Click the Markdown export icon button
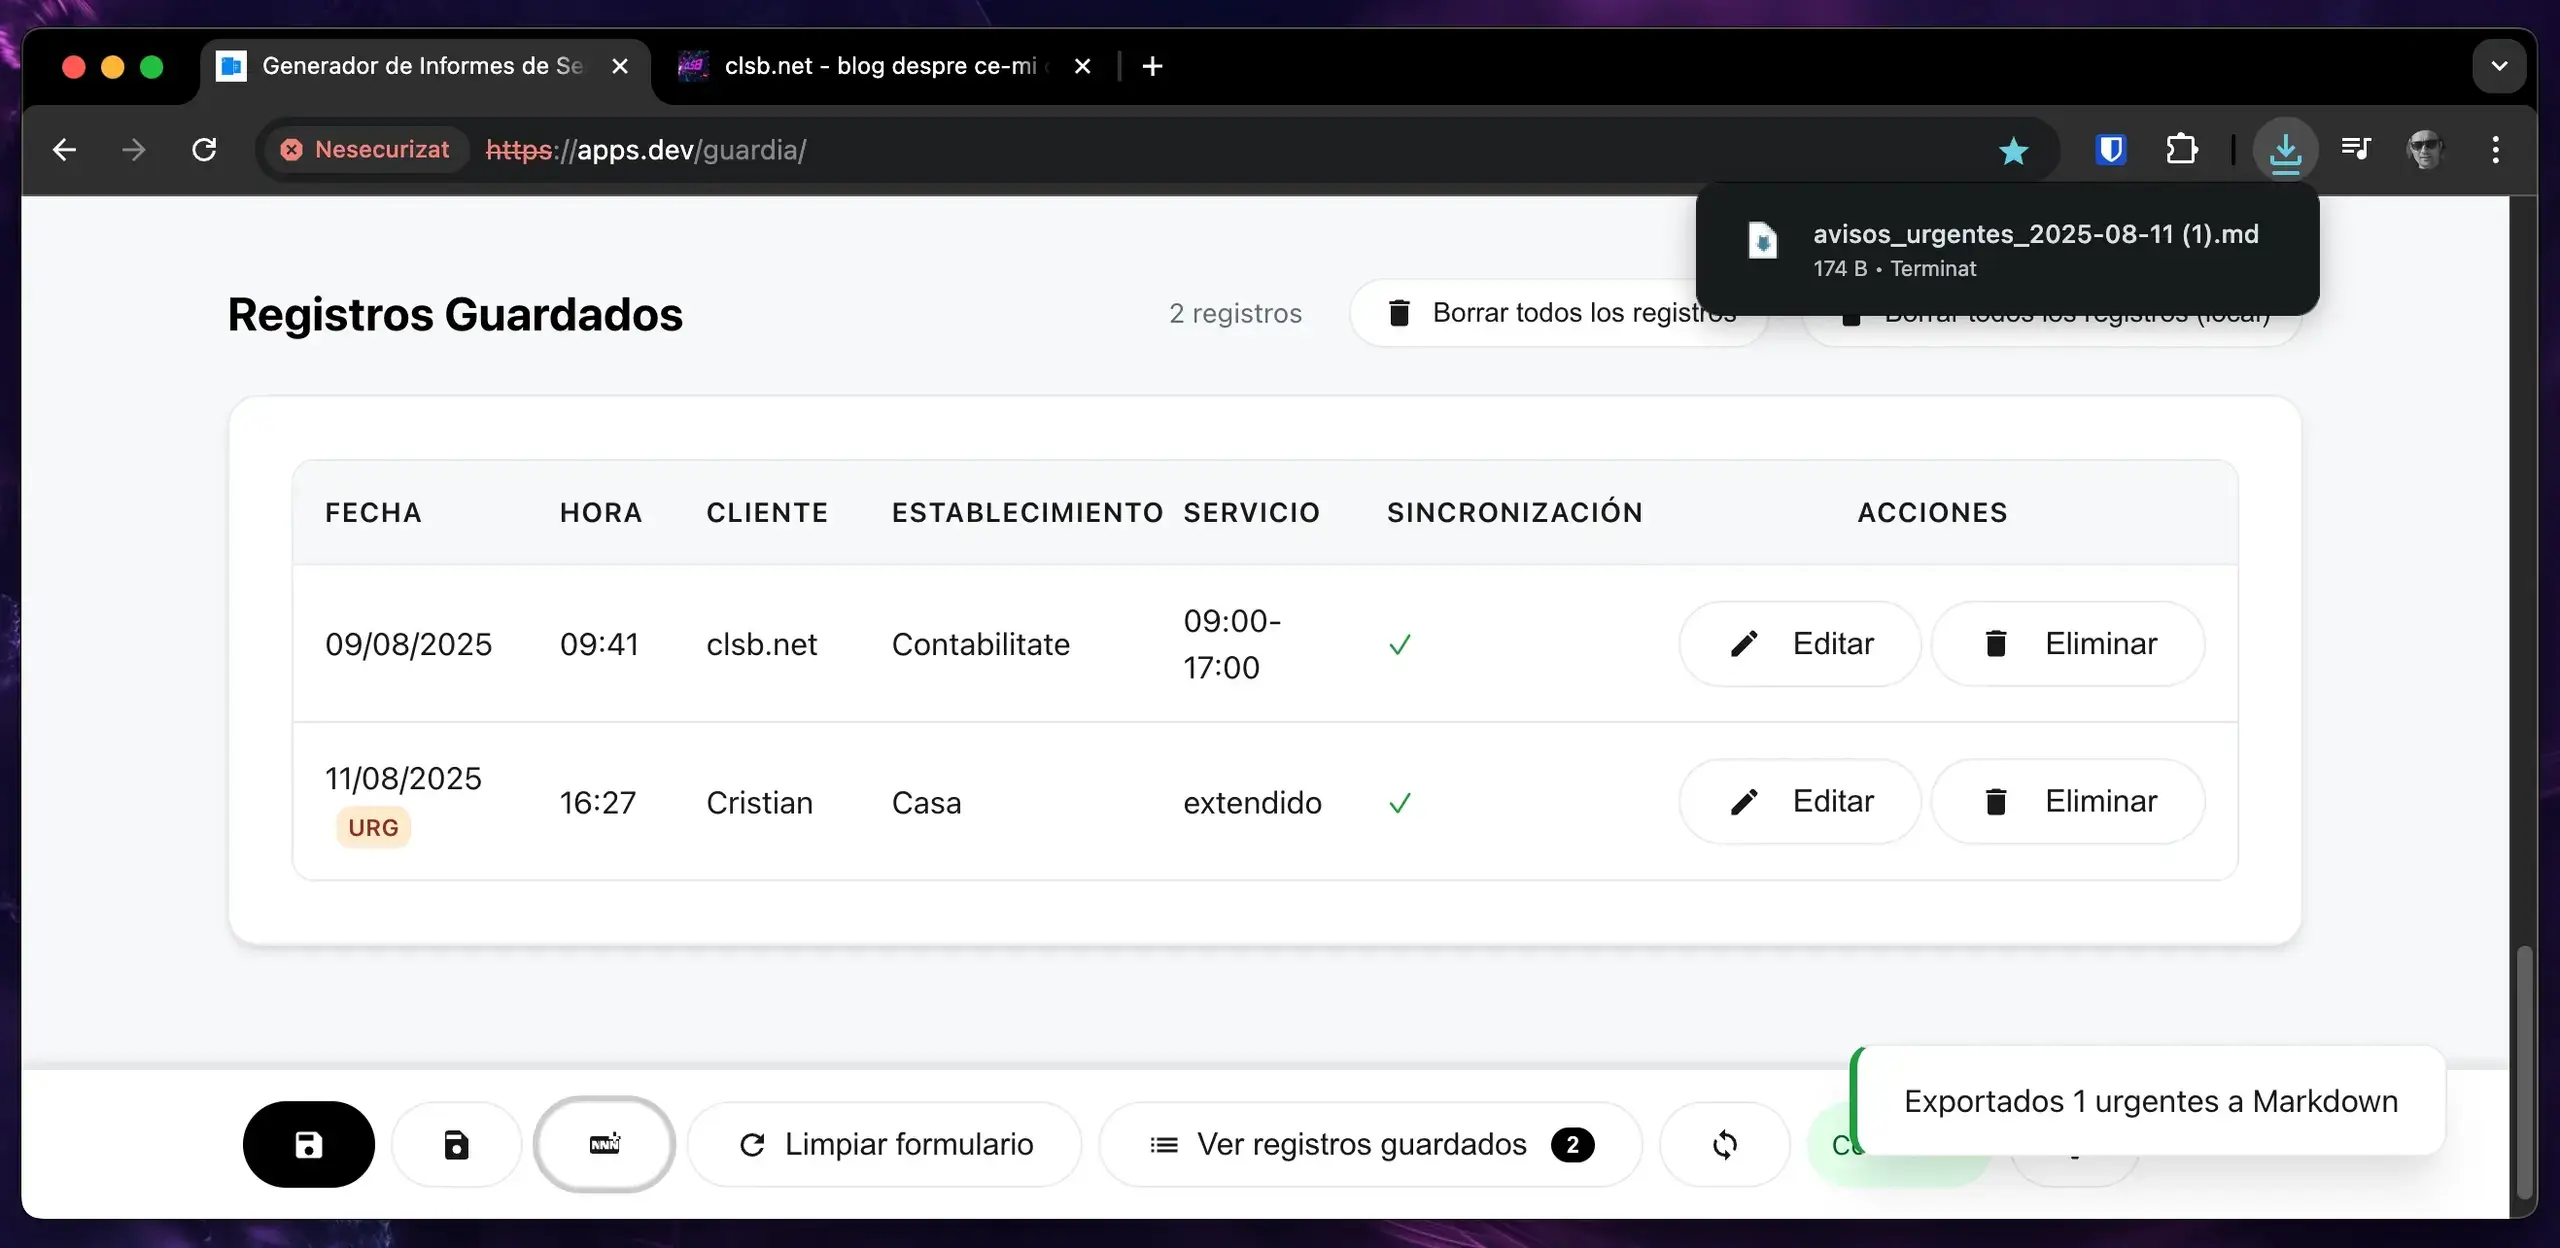This screenshot has width=2560, height=1248. pos(604,1144)
